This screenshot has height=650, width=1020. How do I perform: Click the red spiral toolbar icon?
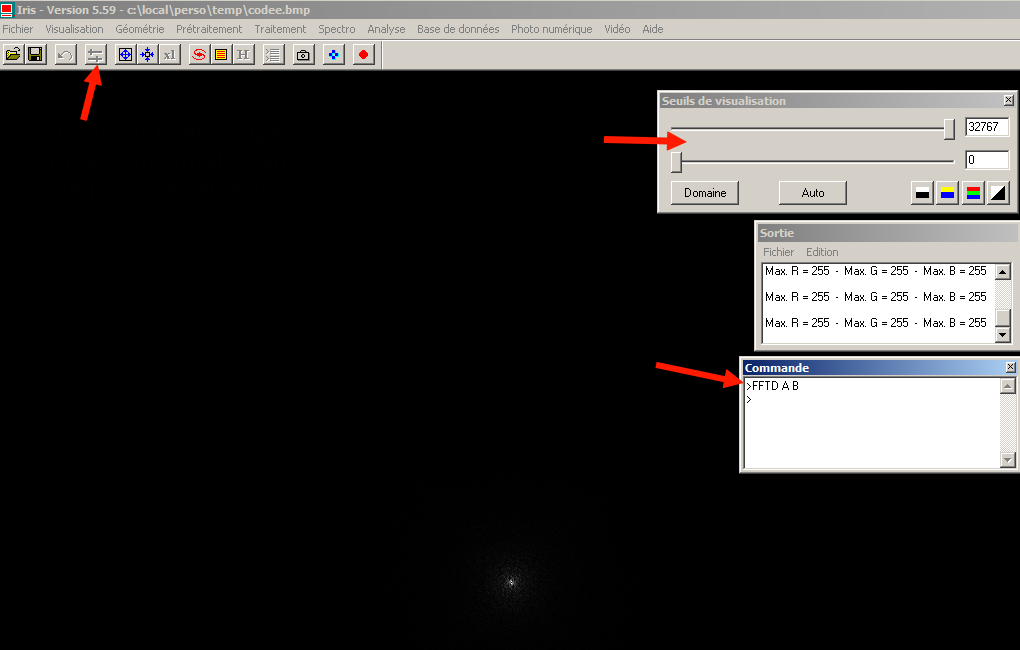[199, 55]
